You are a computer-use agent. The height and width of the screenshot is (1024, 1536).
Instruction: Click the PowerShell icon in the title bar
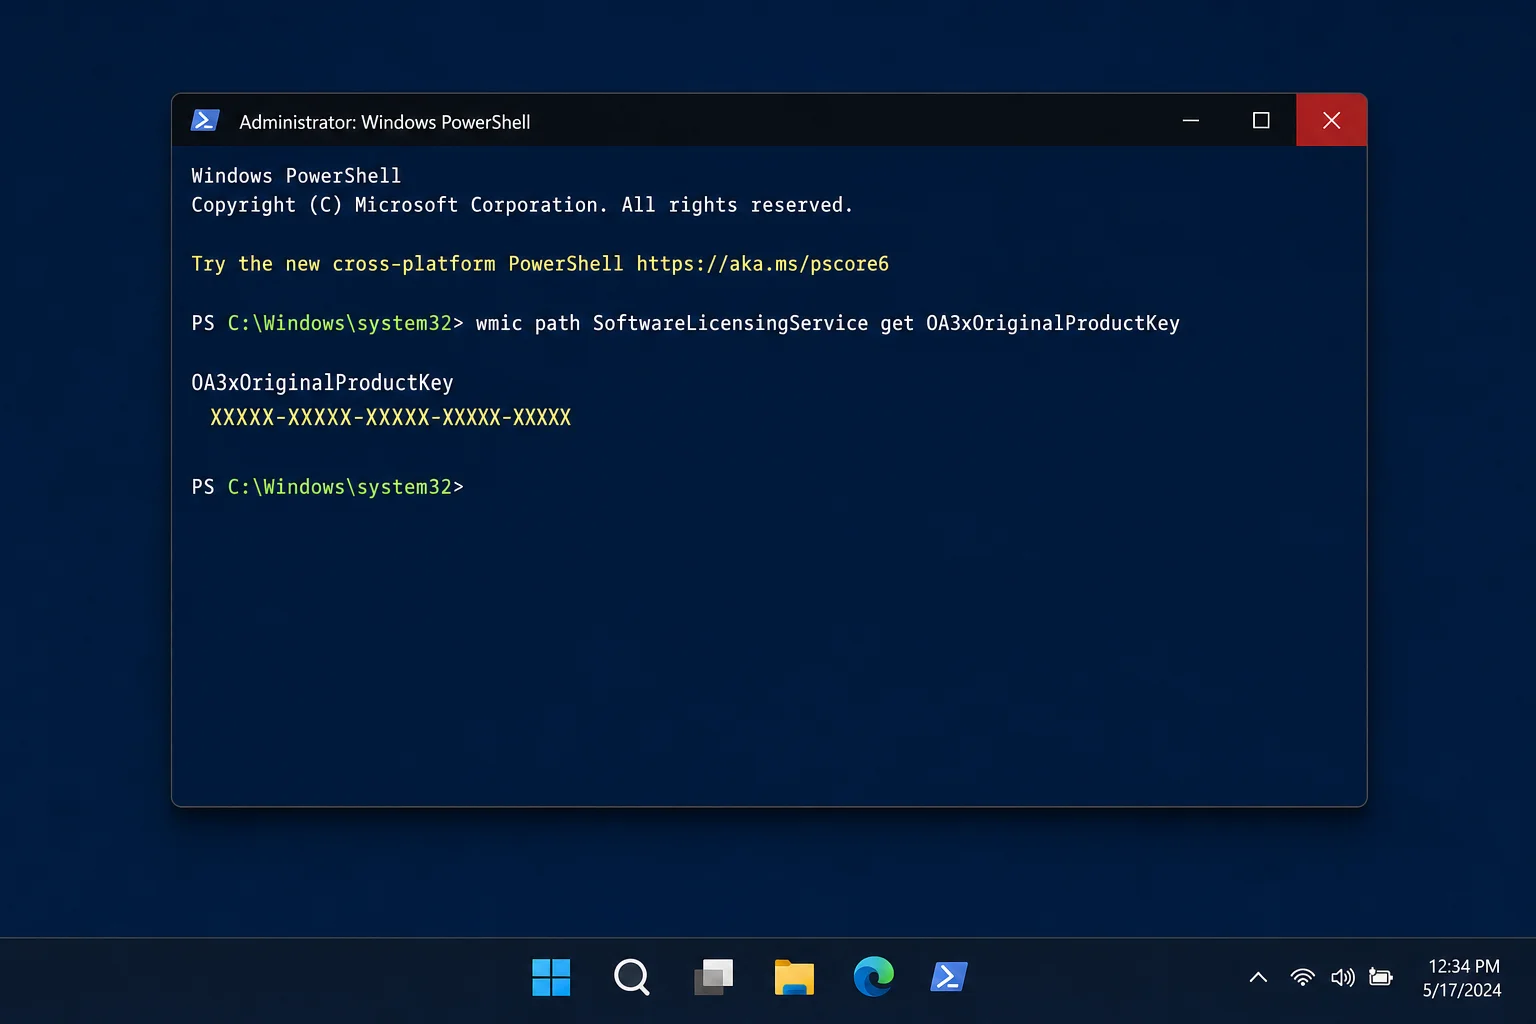pyautogui.click(x=205, y=121)
